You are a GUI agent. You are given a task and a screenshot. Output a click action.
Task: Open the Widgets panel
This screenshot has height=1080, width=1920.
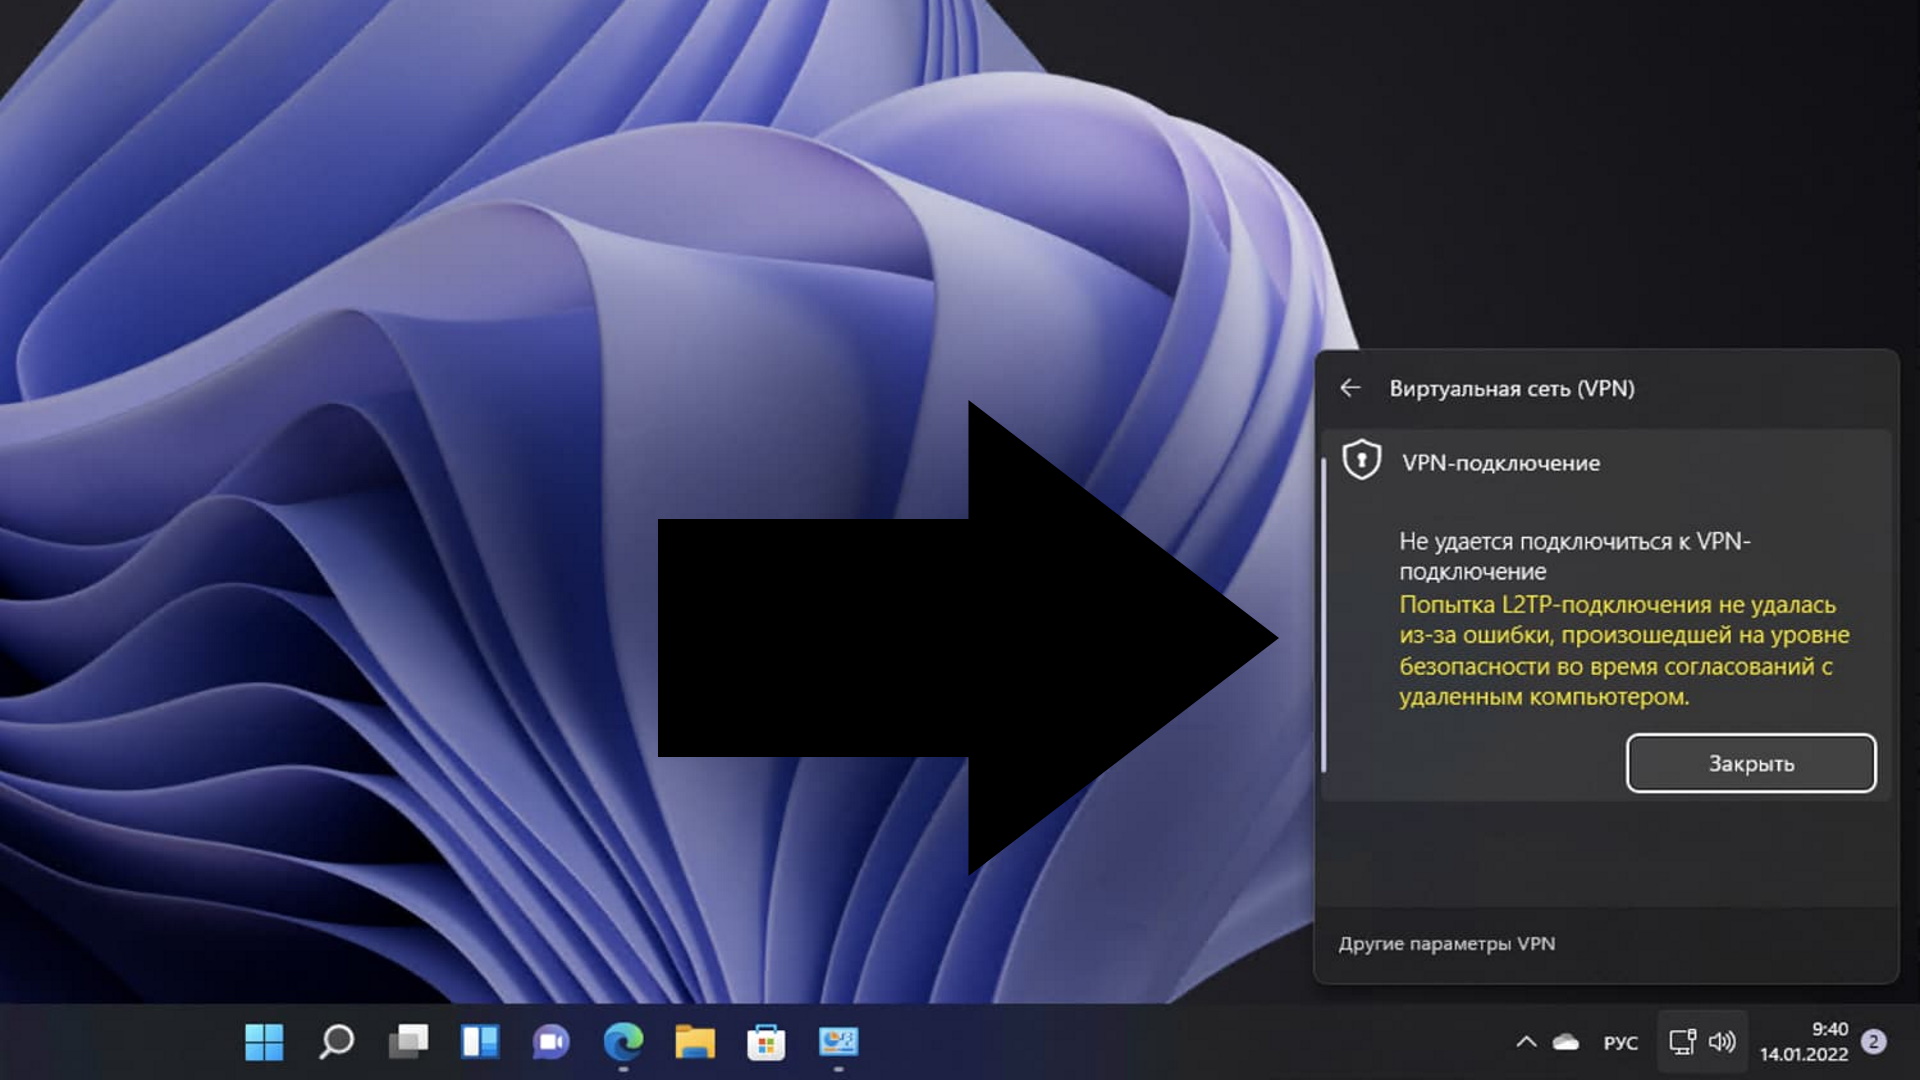[x=480, y=1042]
